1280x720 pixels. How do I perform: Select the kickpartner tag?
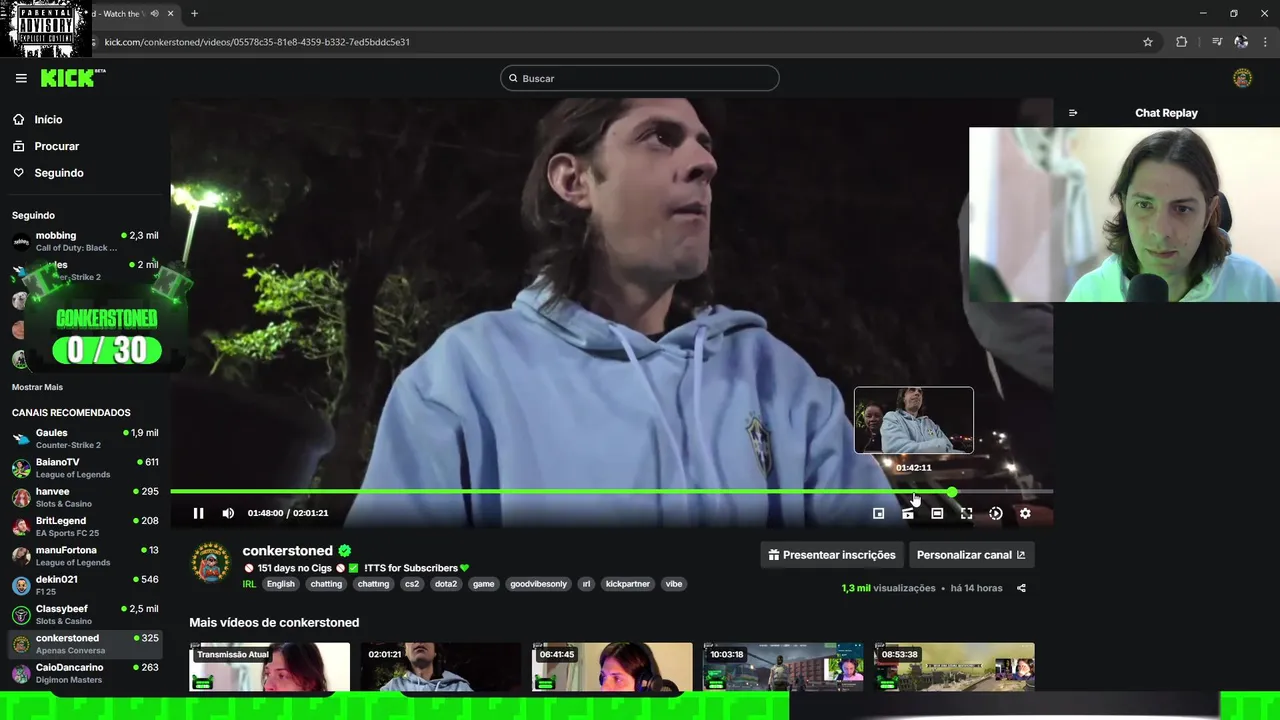(628, 584)
